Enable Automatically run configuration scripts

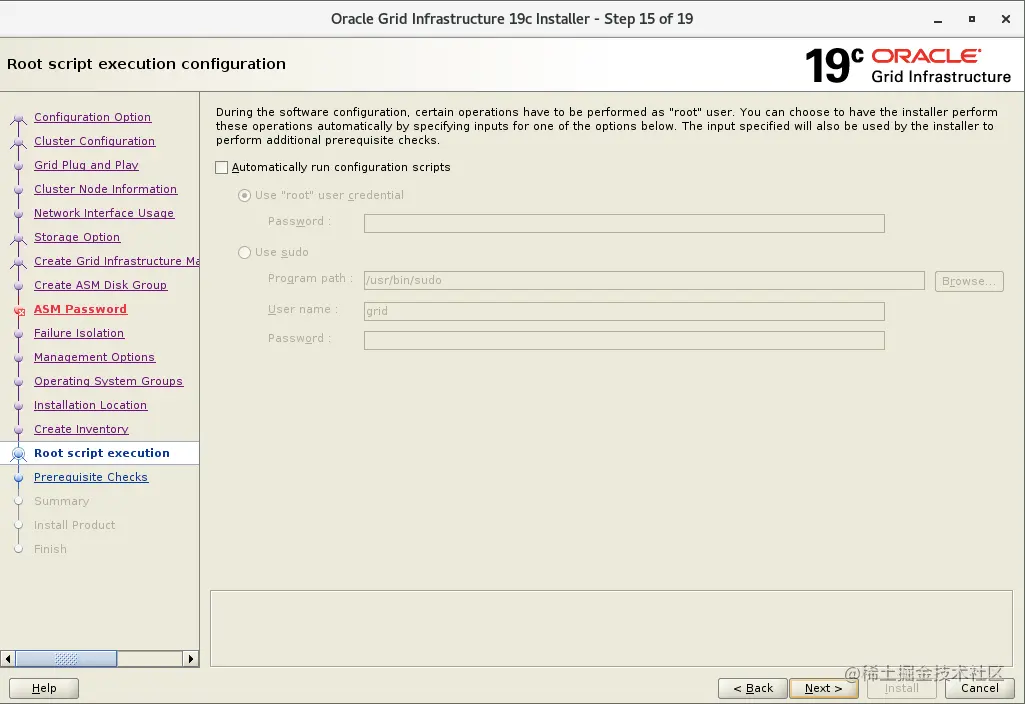coord(222,167)
